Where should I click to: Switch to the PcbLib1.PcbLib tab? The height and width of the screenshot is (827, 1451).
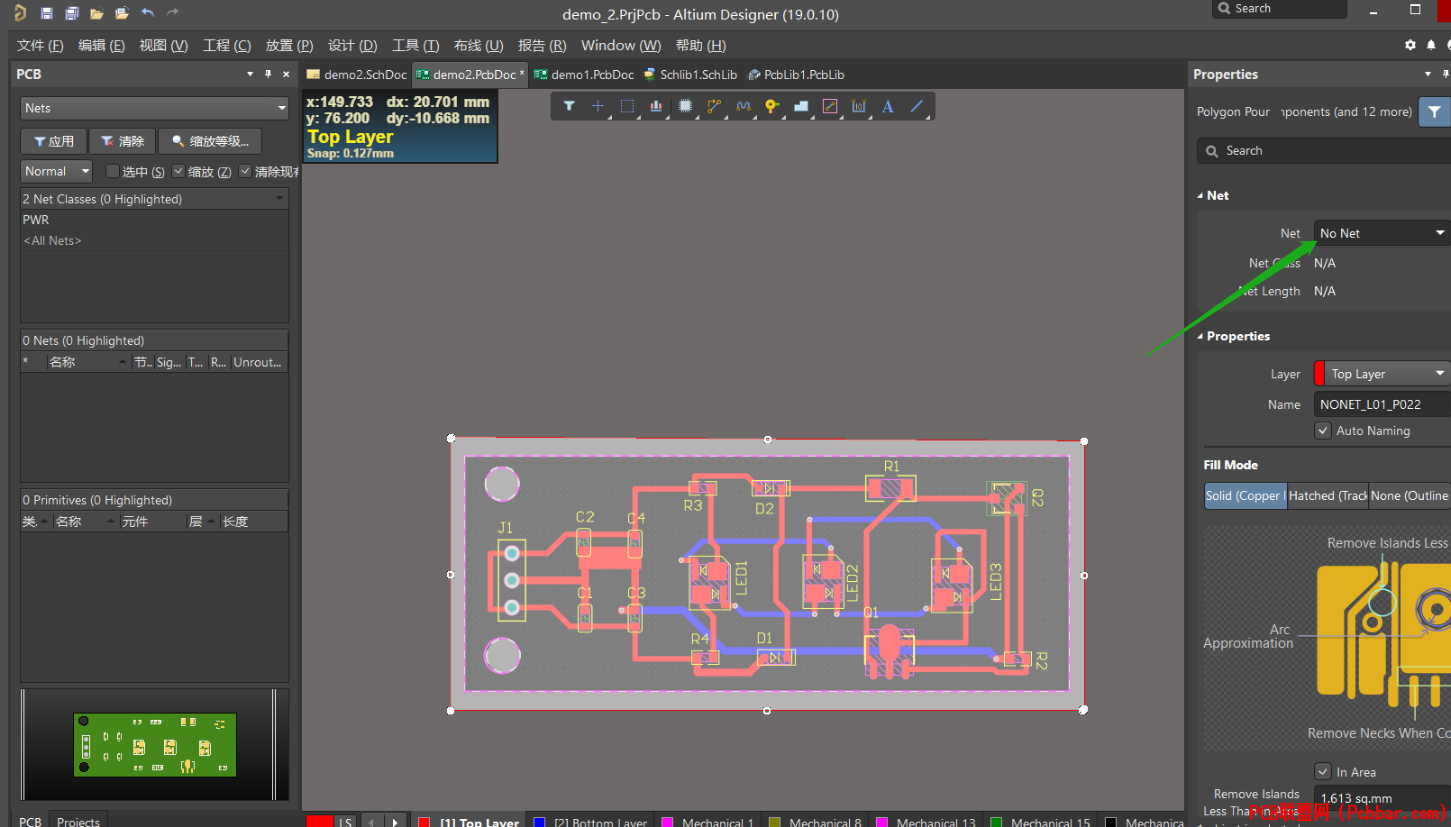pyautogui.click(x=796, y=75)
